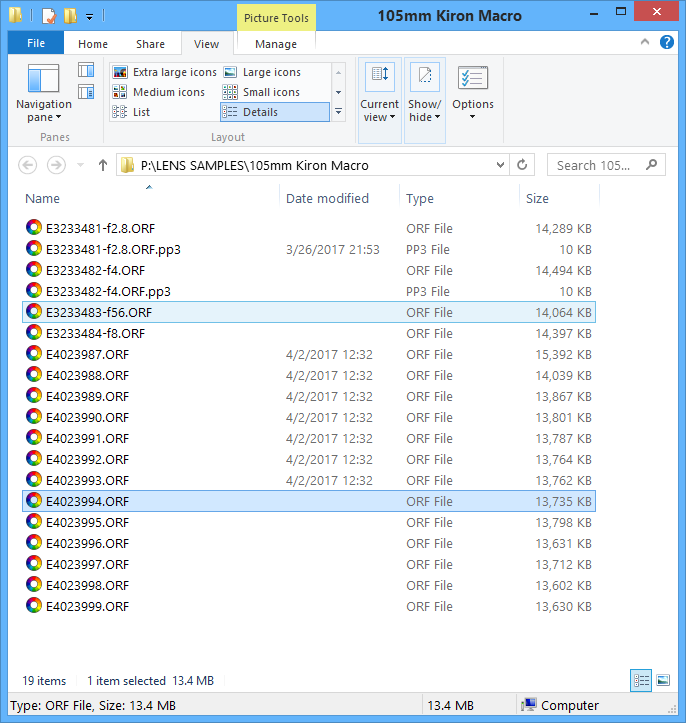
Task: Click the Forward navigation arrow
Action: (56, 165)
